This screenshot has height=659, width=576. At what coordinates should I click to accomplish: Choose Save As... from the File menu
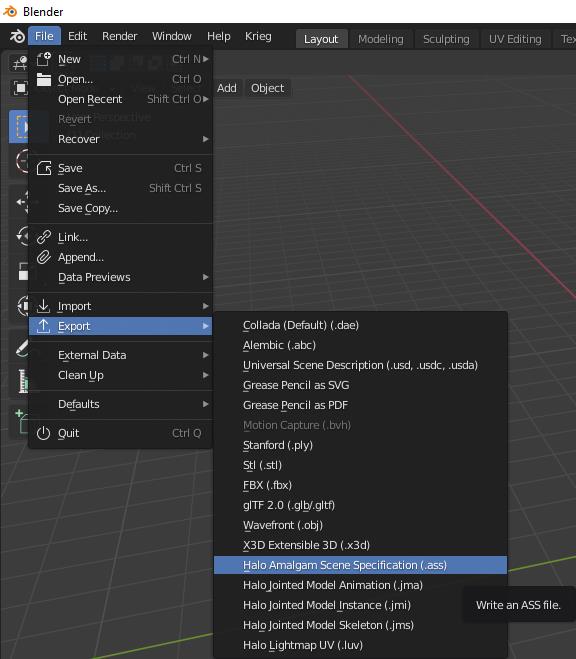tap(121, 188)
